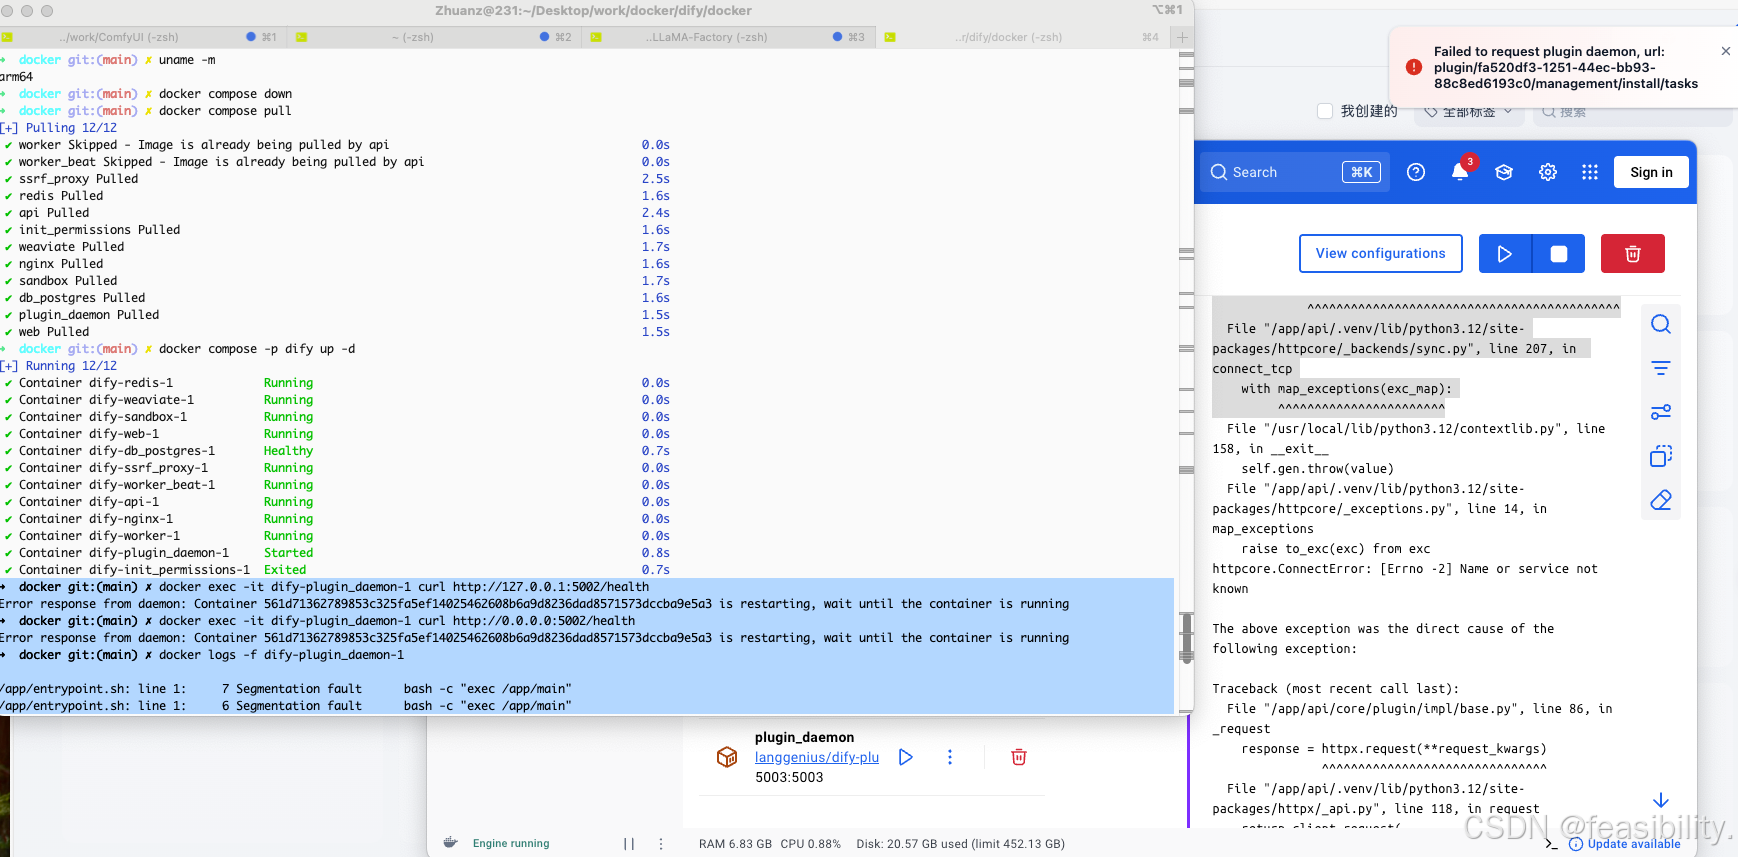This screenshot has width=1738, height=857.
Task: Open the Learning center graduation cap icon
Action: pyautogui.click(x=1504, y=172)
